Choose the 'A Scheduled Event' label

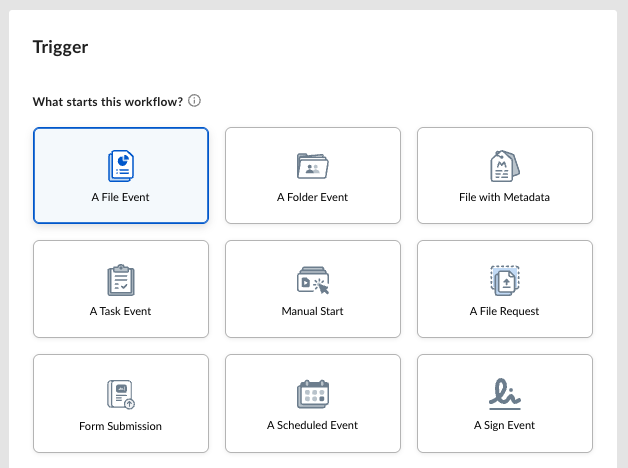point(312,425)
